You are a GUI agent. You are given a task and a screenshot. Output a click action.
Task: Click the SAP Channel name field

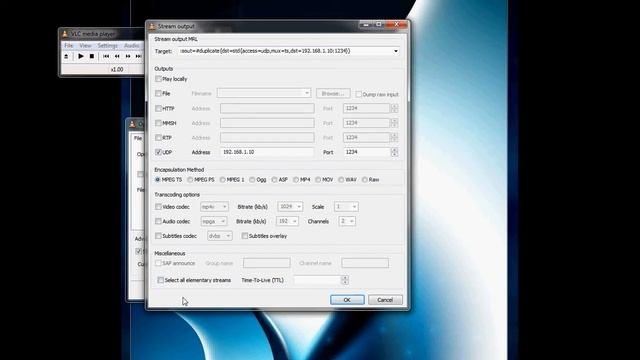(365, 263)
